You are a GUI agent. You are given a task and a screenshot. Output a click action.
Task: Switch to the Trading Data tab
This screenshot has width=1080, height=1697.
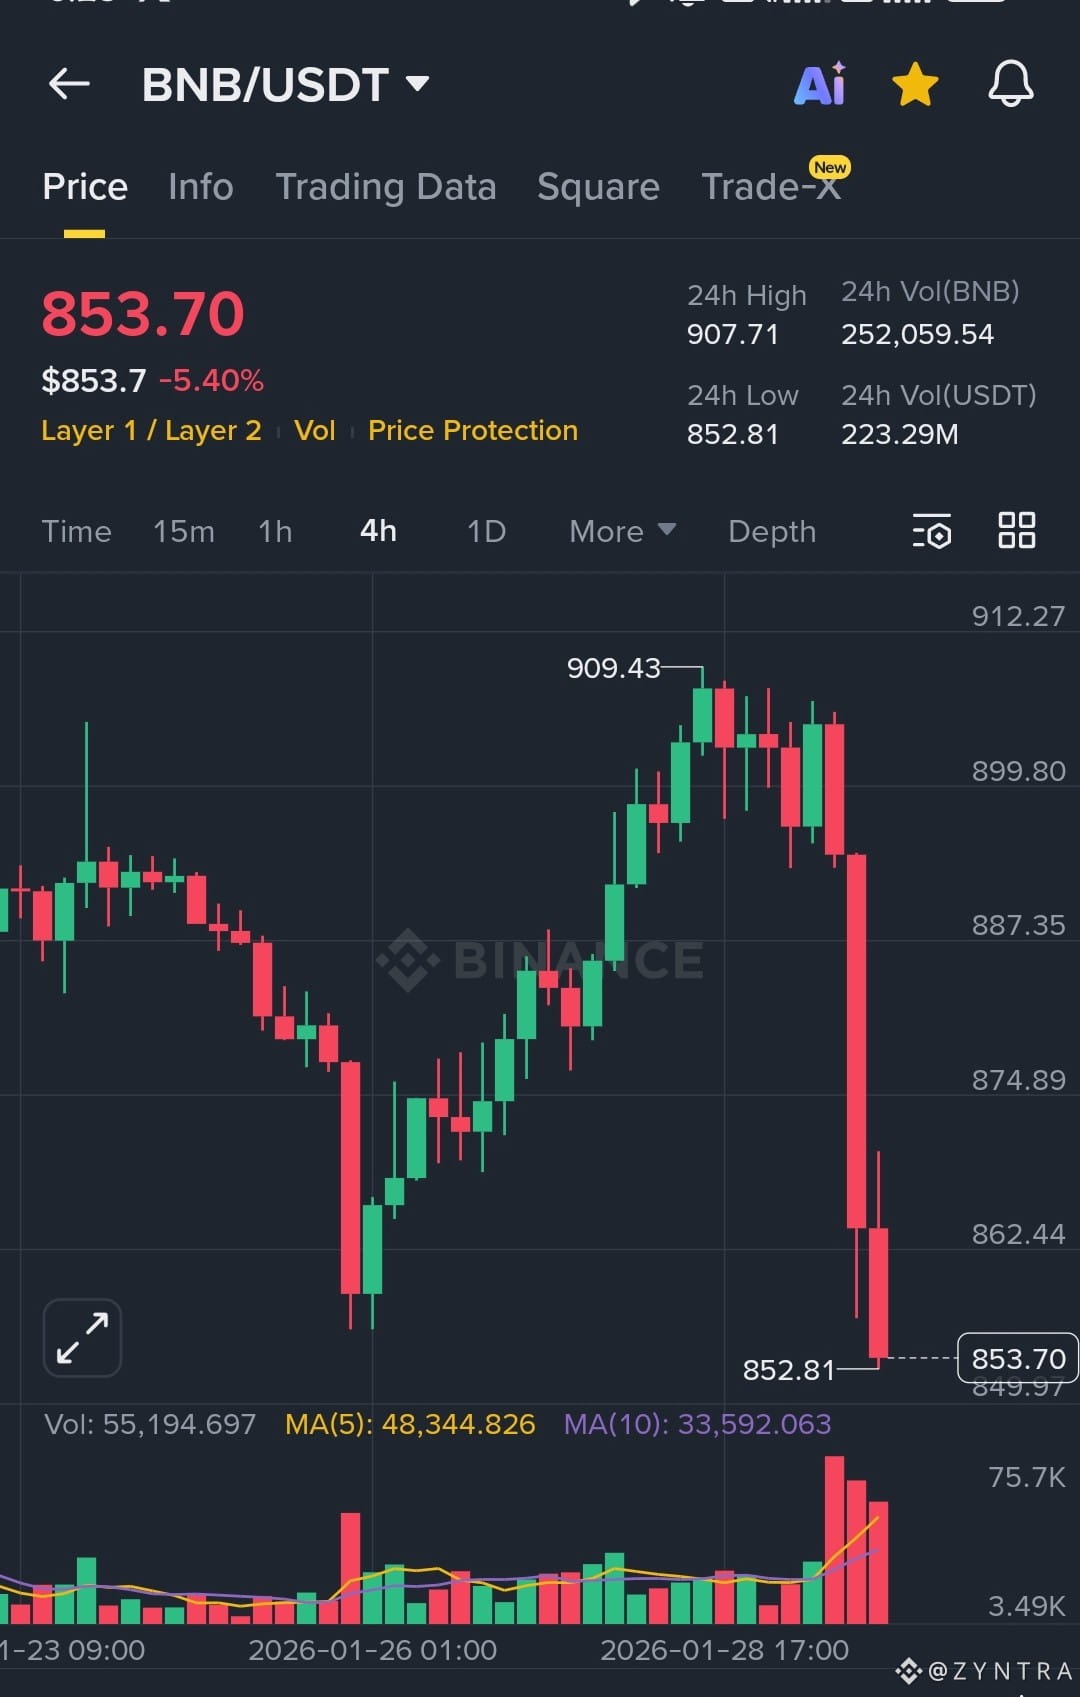click(387, 187)
